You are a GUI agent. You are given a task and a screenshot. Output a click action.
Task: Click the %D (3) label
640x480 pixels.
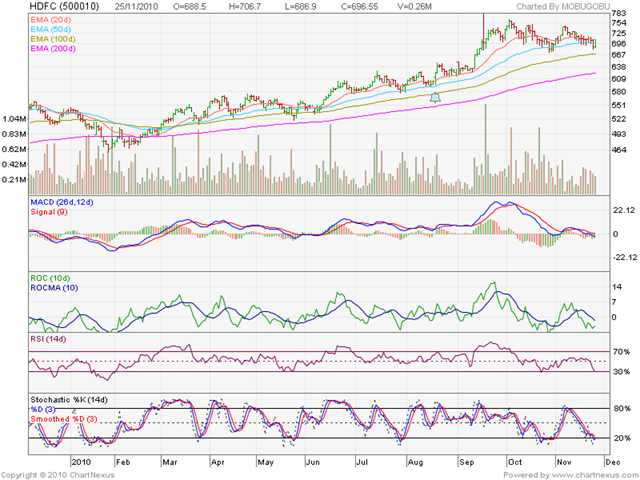pos(43,409)
